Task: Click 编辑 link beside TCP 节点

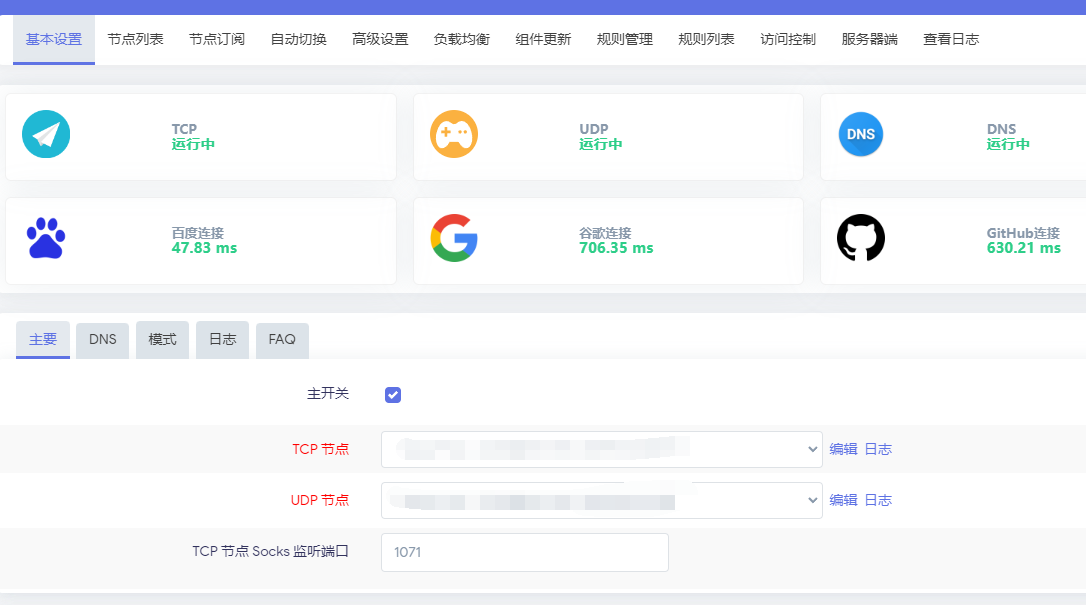Action: click(x=843, y=449)
